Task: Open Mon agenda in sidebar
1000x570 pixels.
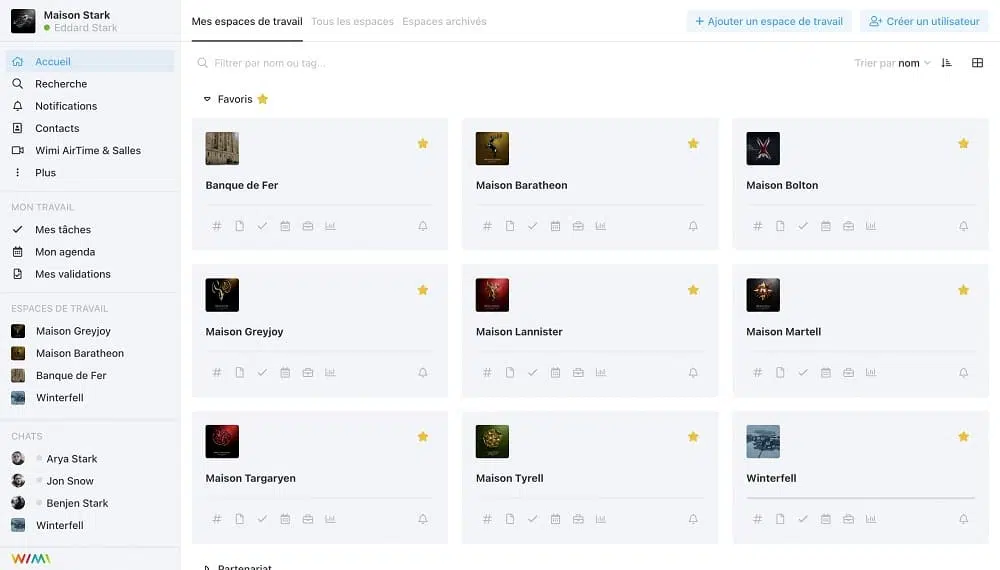Action: [90, 252]
